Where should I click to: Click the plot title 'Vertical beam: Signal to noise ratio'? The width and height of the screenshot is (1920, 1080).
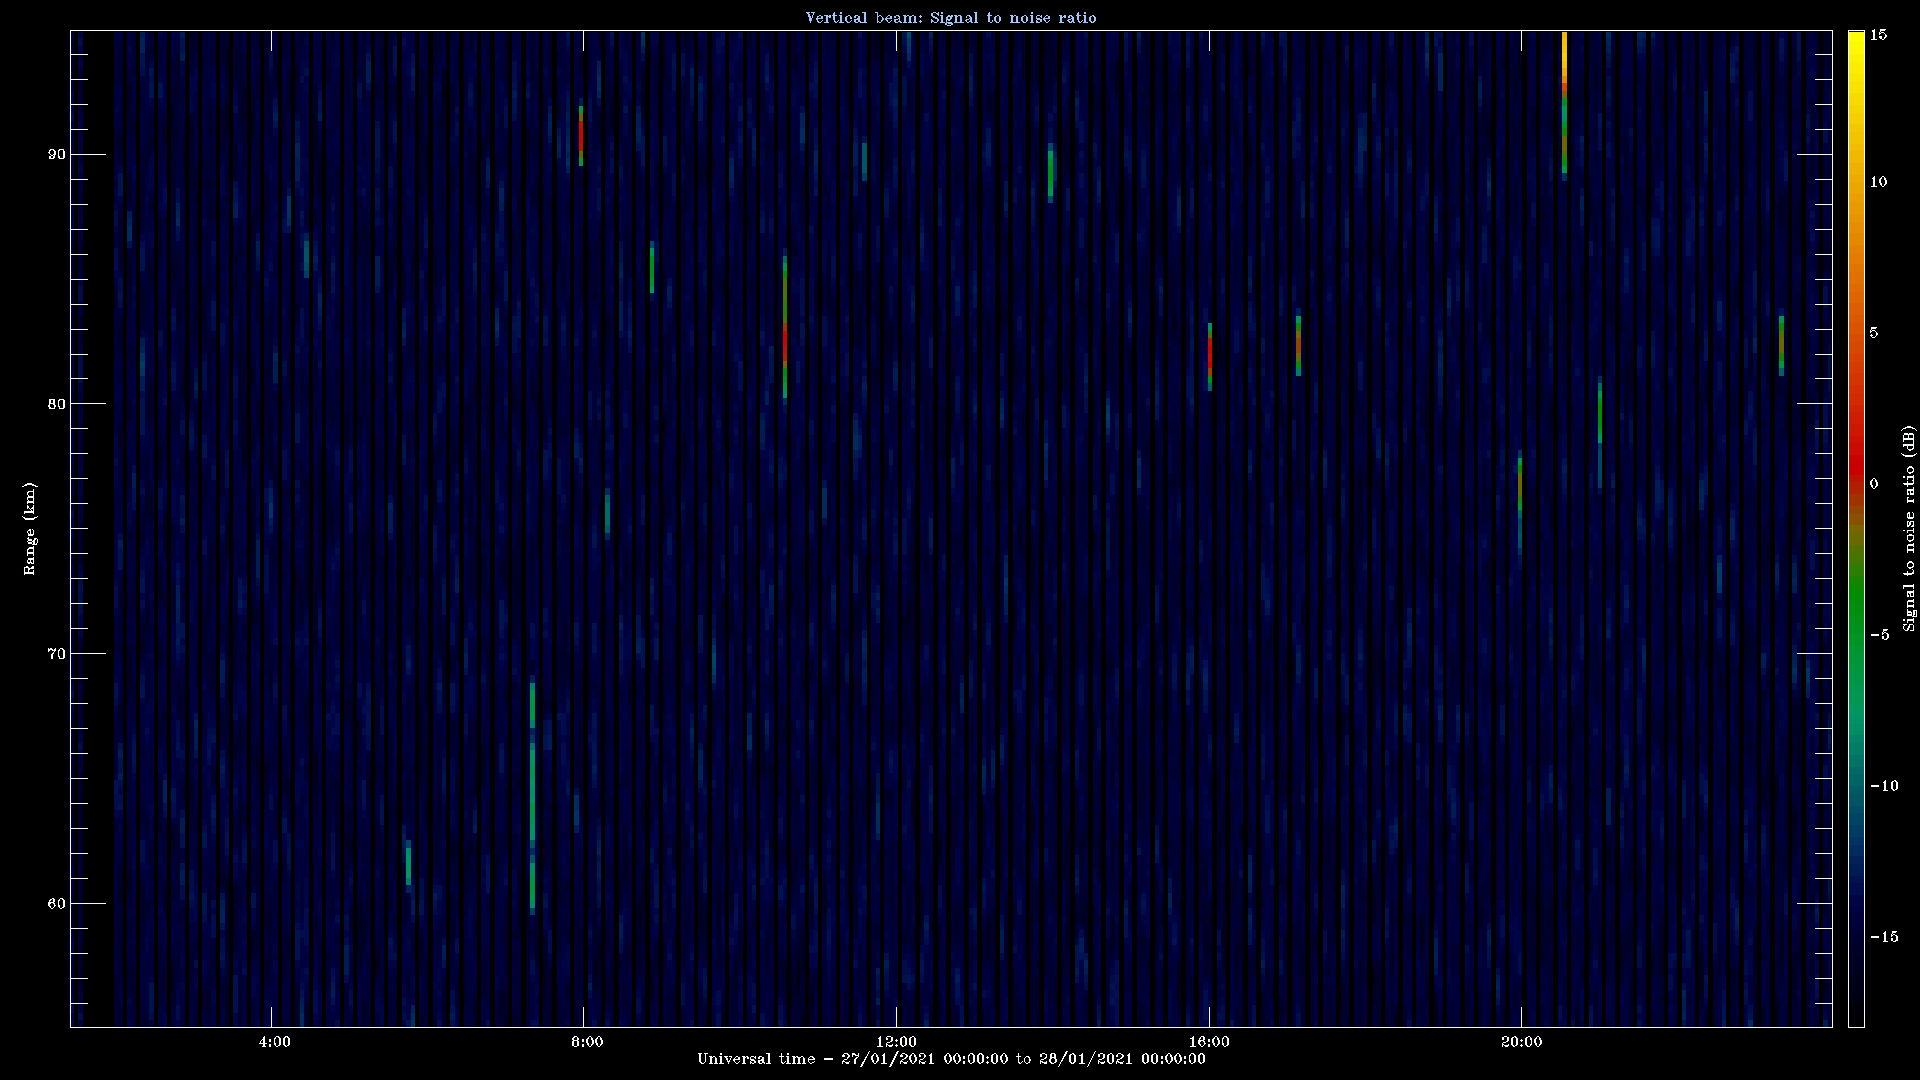point(951,18)
